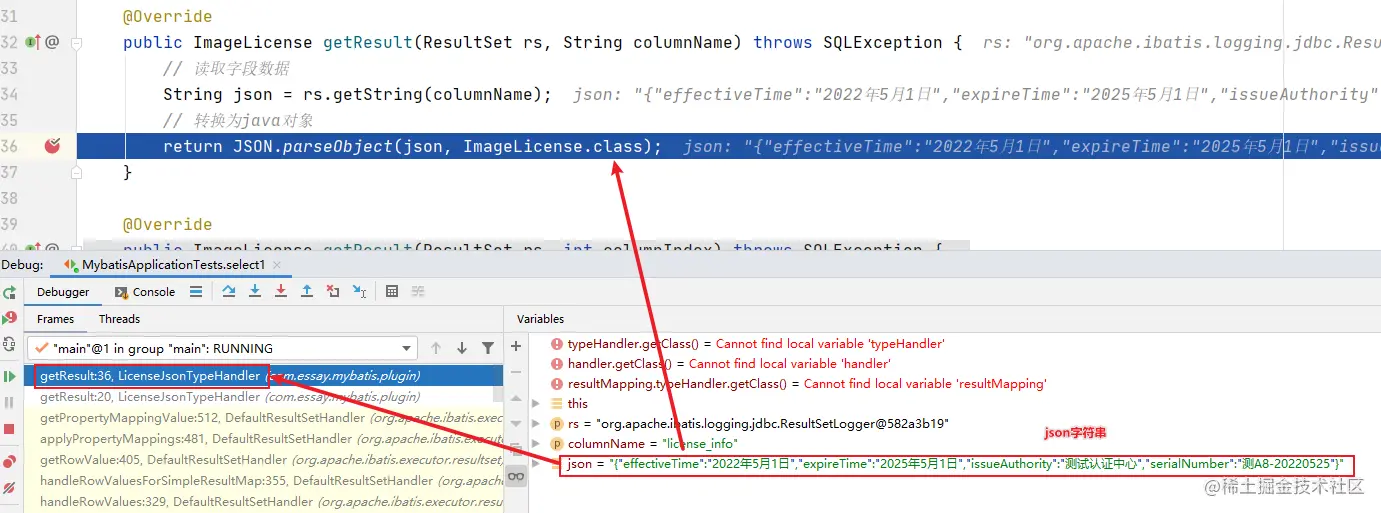Expand the 'this' variable node
The image size is (1381, 513).
coord(537,403)
